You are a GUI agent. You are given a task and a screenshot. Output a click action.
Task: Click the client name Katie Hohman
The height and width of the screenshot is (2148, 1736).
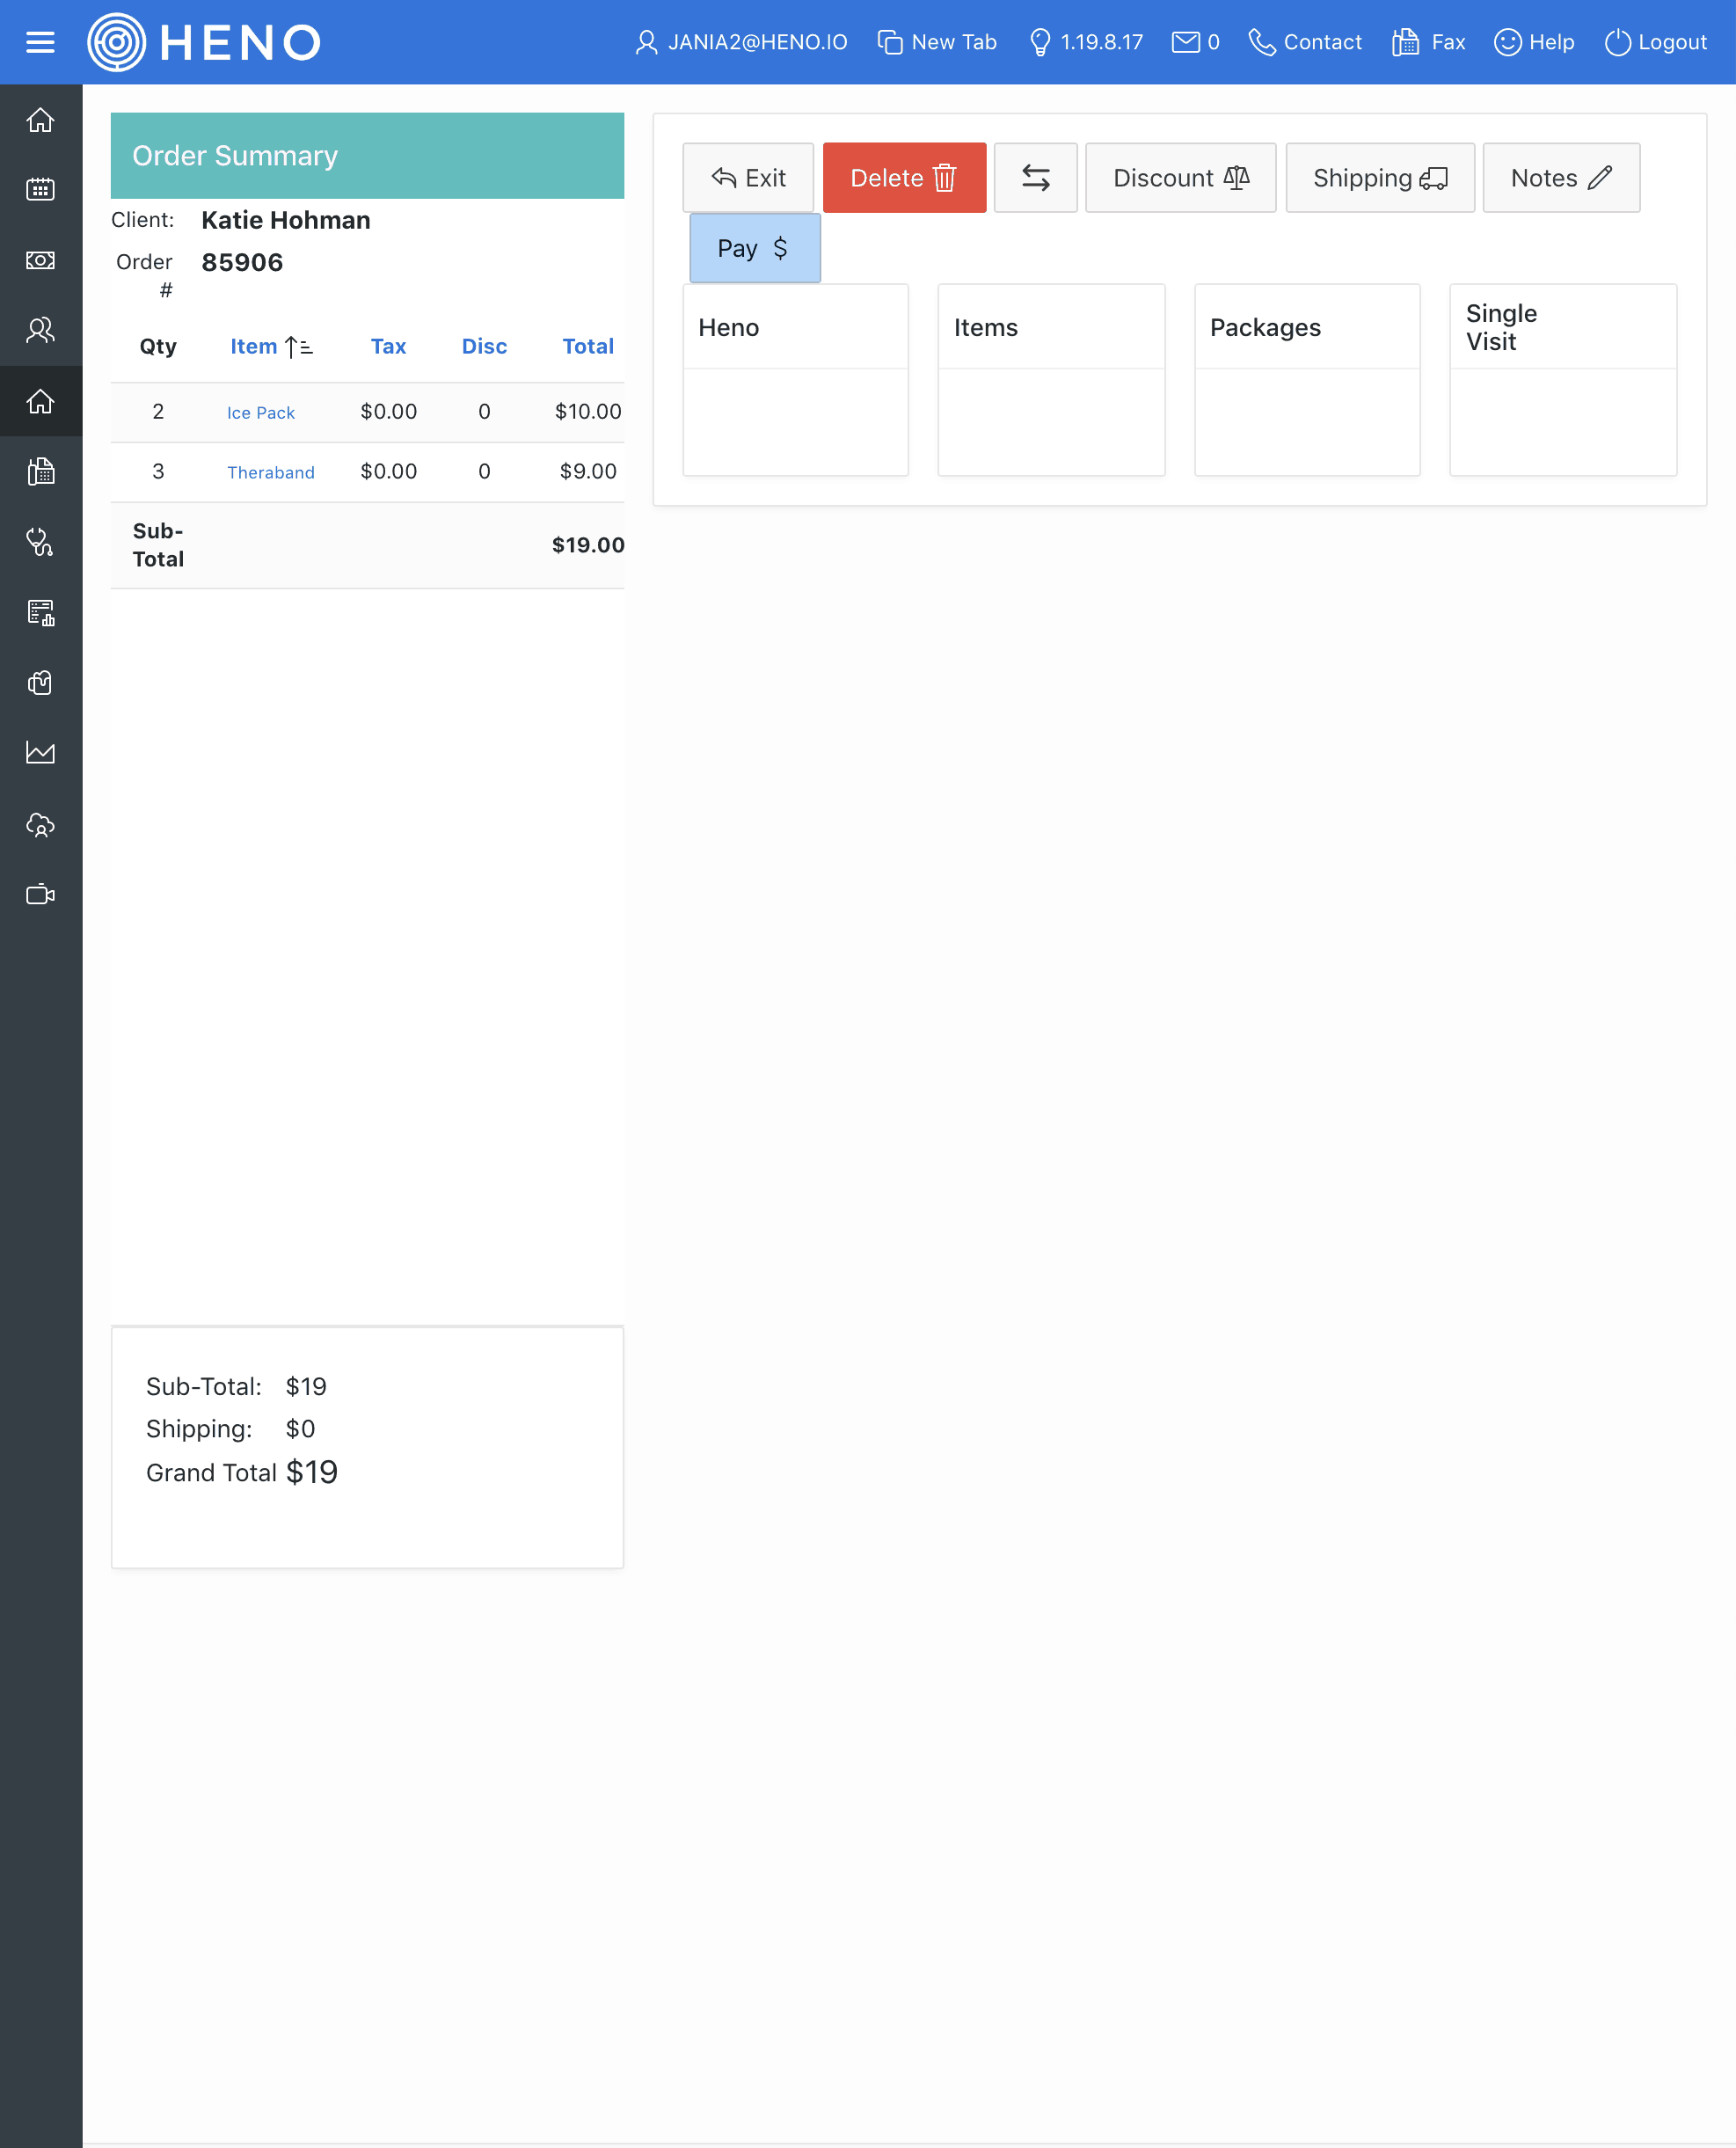tap(286, 220)
